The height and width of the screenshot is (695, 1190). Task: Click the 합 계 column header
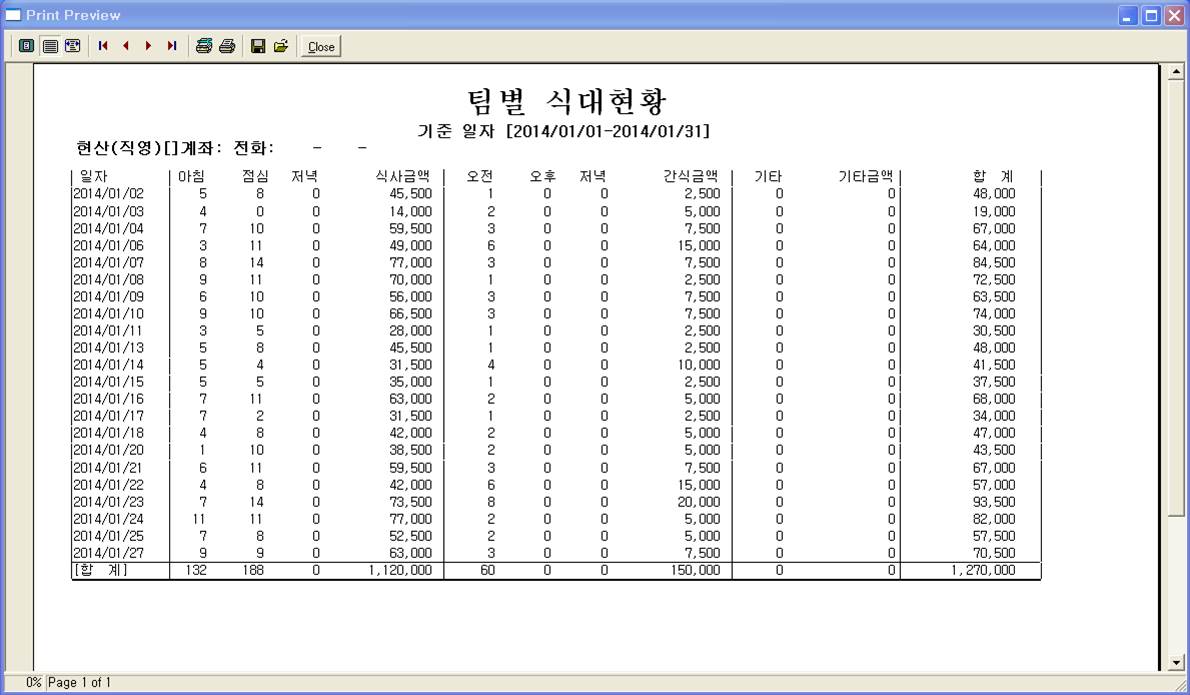pos(993,176)
